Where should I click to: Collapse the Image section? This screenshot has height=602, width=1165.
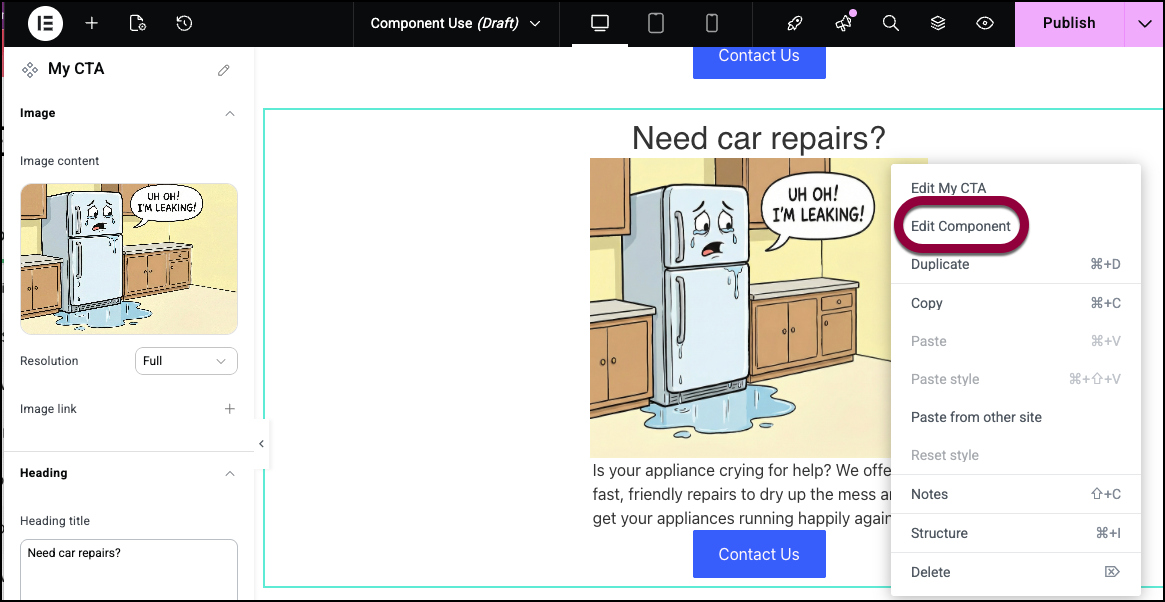[230, 114]
